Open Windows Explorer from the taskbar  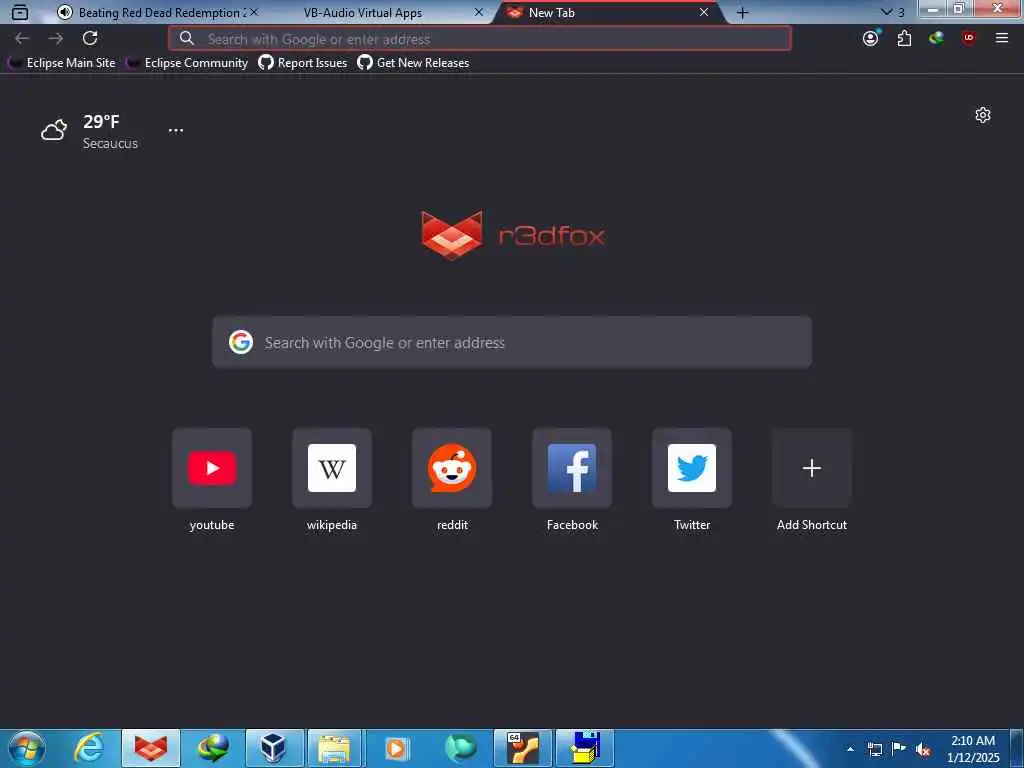pos(335,748)
